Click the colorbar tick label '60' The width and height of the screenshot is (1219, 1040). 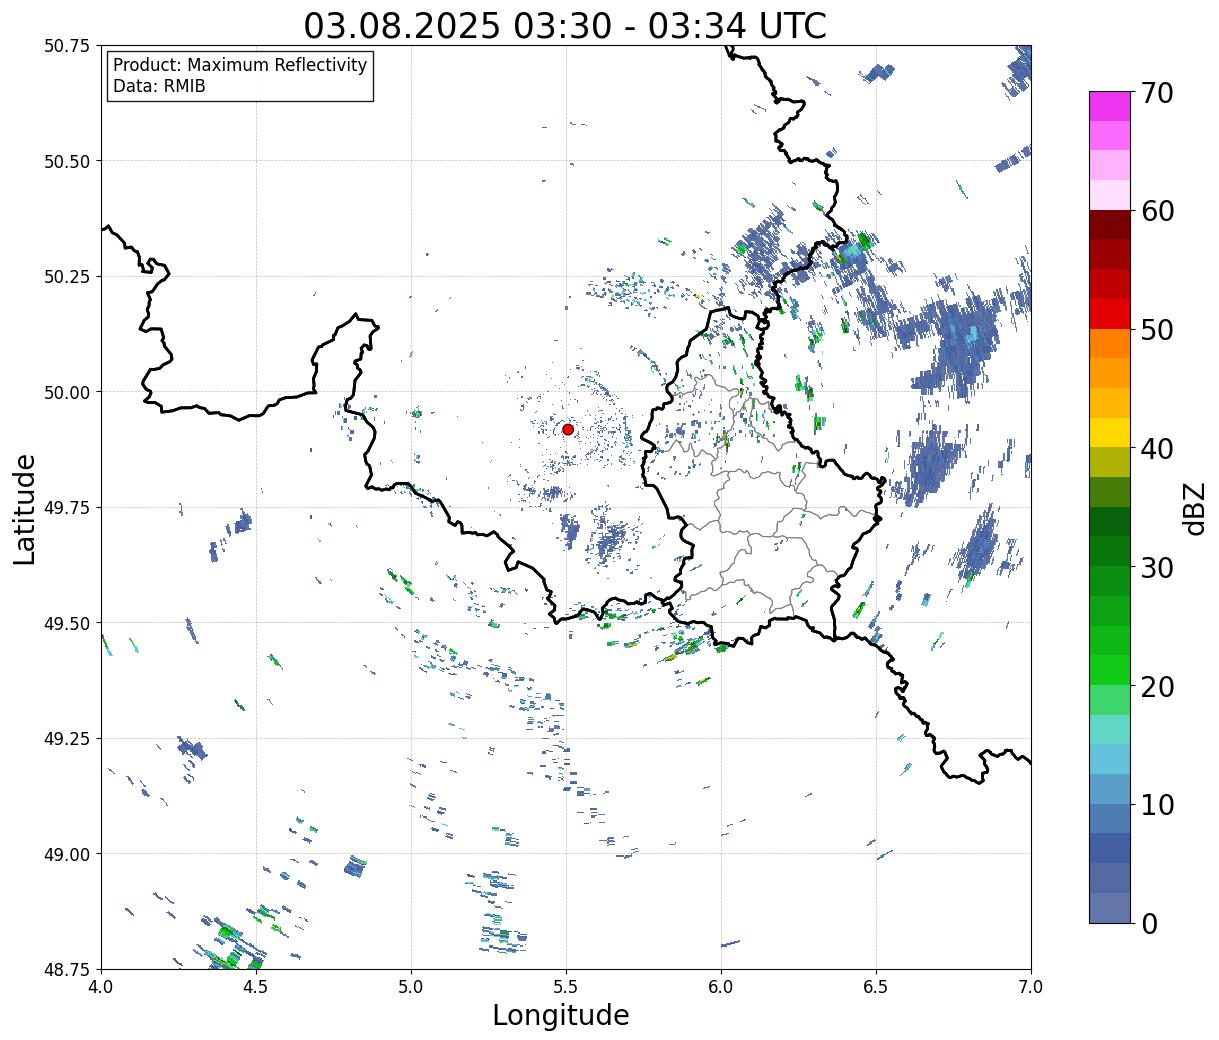pos(1157,211)
